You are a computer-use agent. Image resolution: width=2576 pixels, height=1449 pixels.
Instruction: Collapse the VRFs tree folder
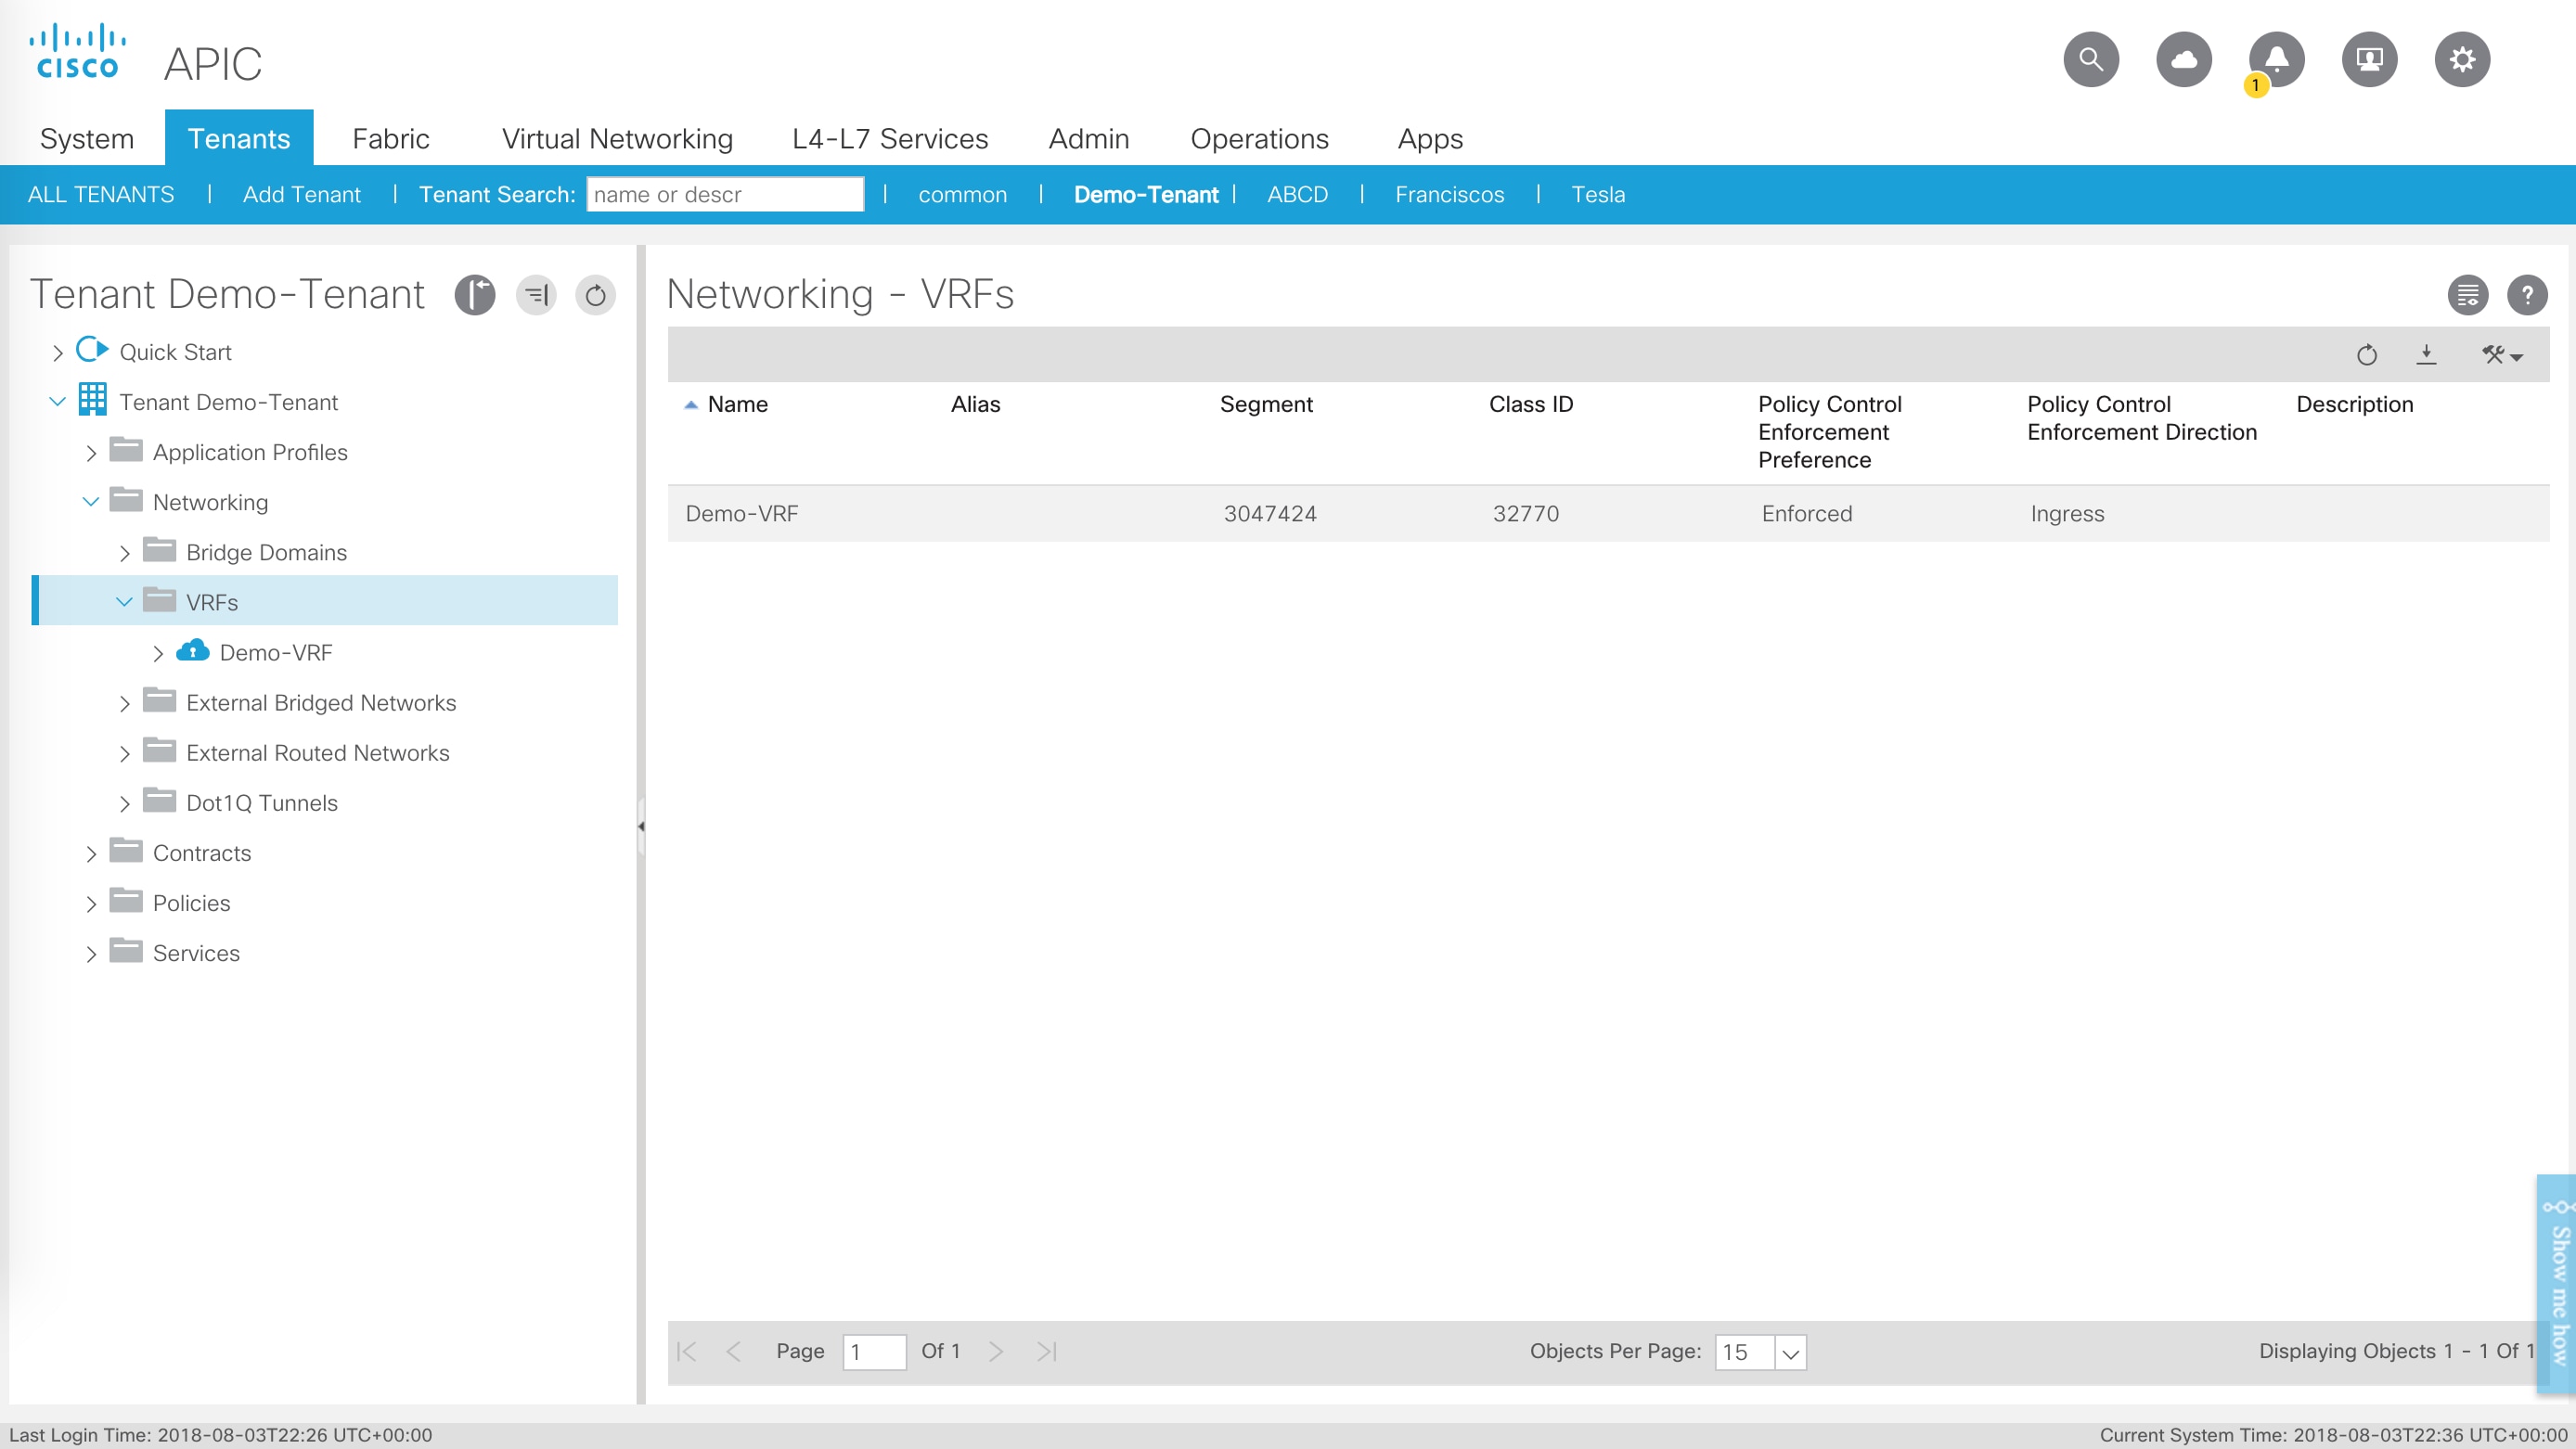pyautogui.click(x=124, y=602)
